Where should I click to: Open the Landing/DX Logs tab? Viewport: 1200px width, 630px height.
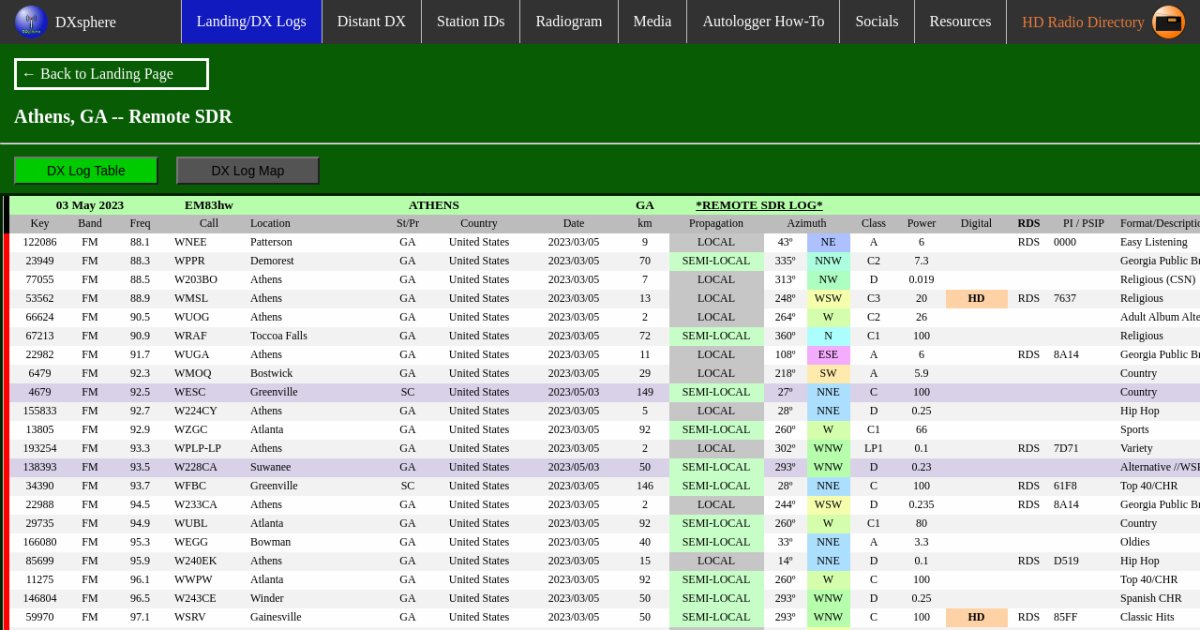point(251,22)
